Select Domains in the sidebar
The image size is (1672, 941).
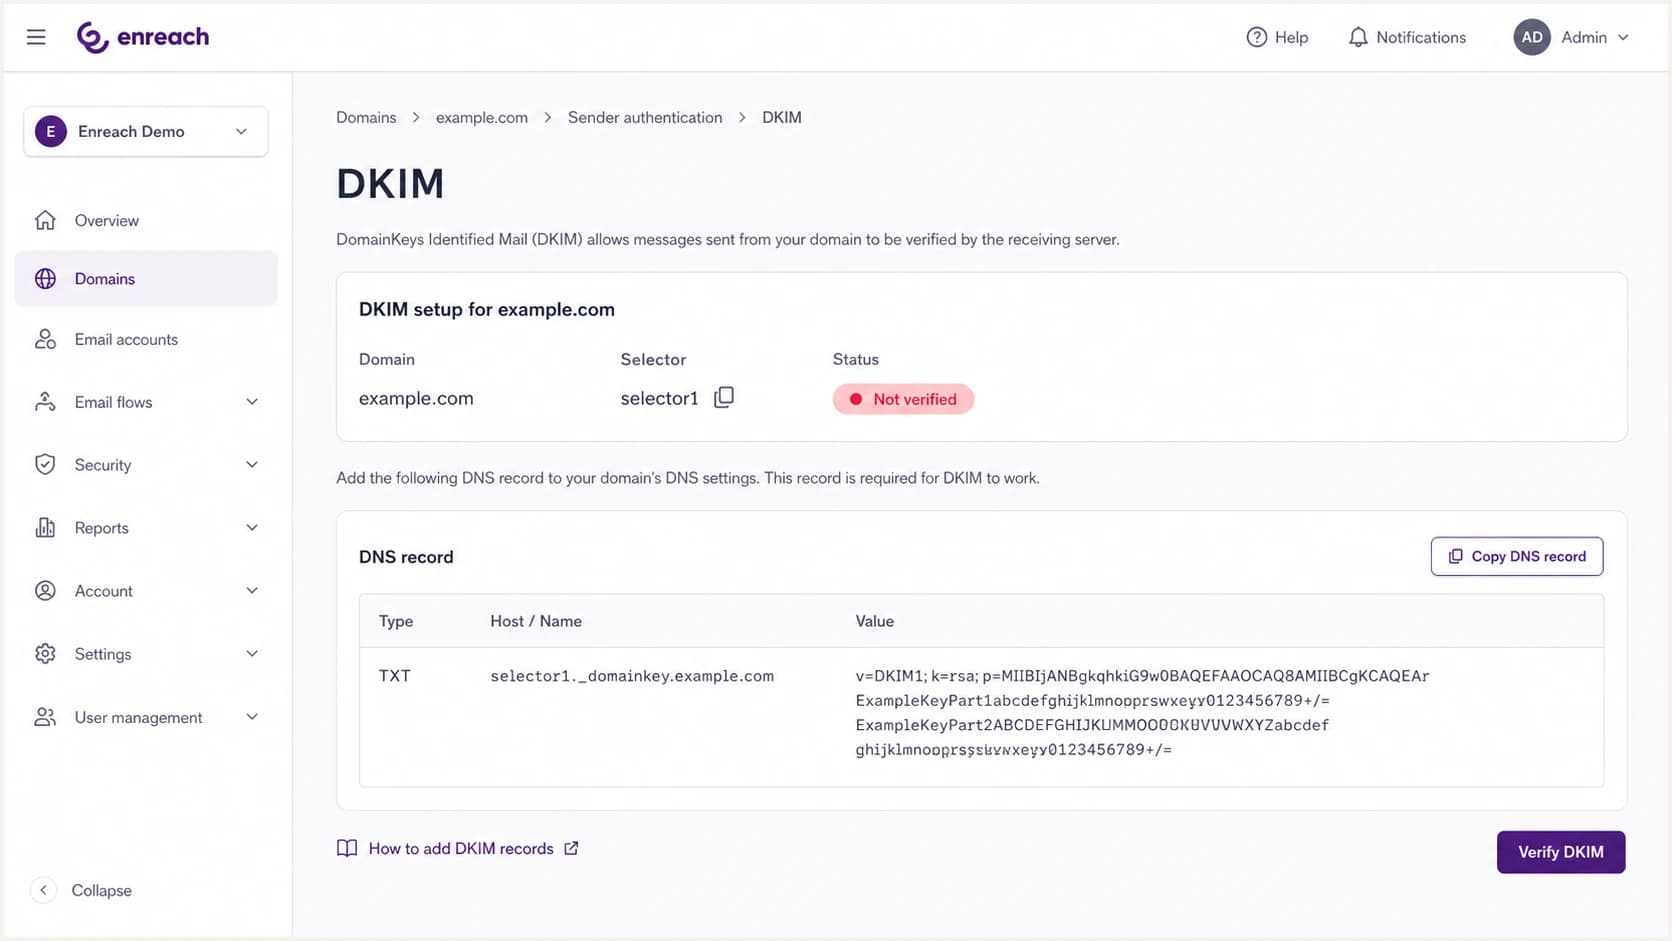point(146,279)
